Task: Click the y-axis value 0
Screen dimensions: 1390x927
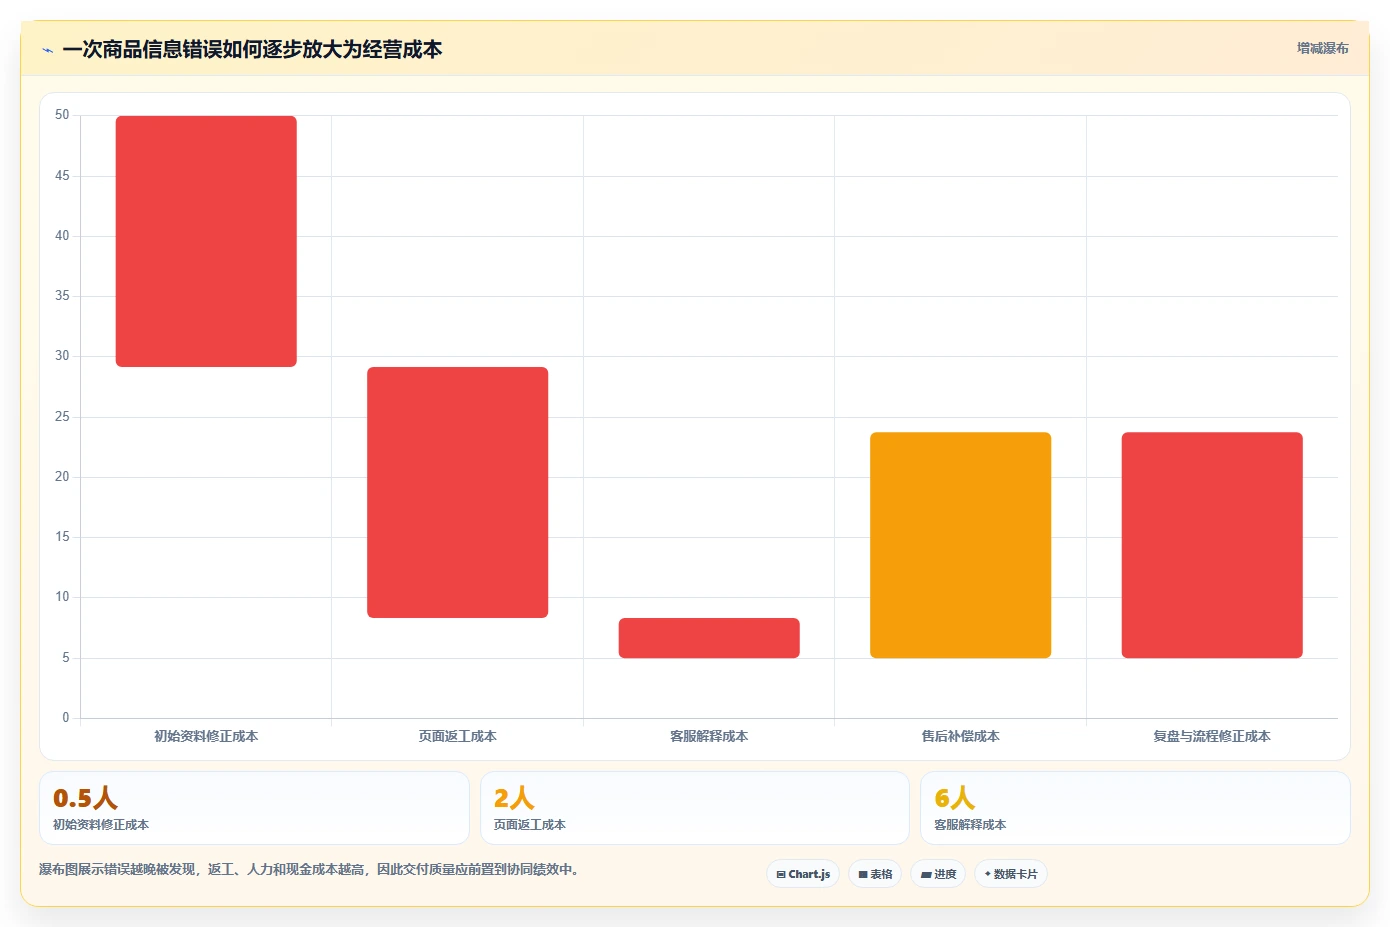Action: (66, 718)
